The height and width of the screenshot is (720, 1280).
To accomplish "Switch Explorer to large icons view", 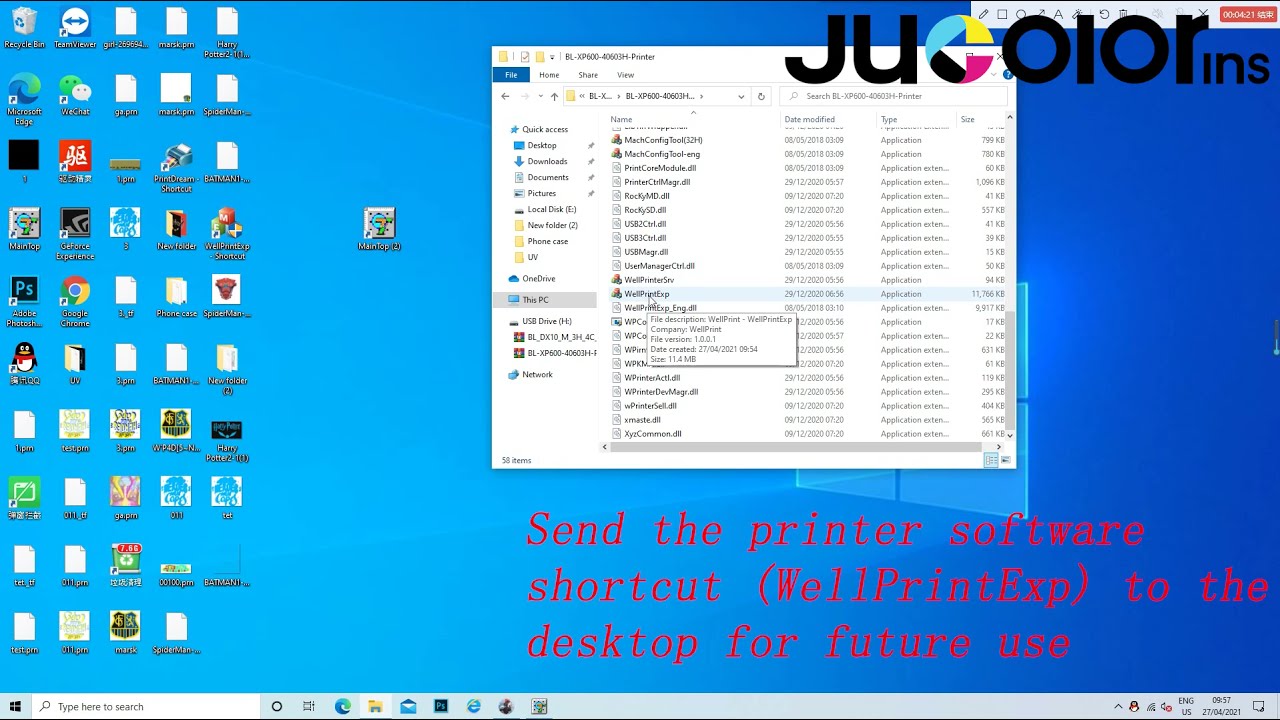I will (x=1006, y=460).
